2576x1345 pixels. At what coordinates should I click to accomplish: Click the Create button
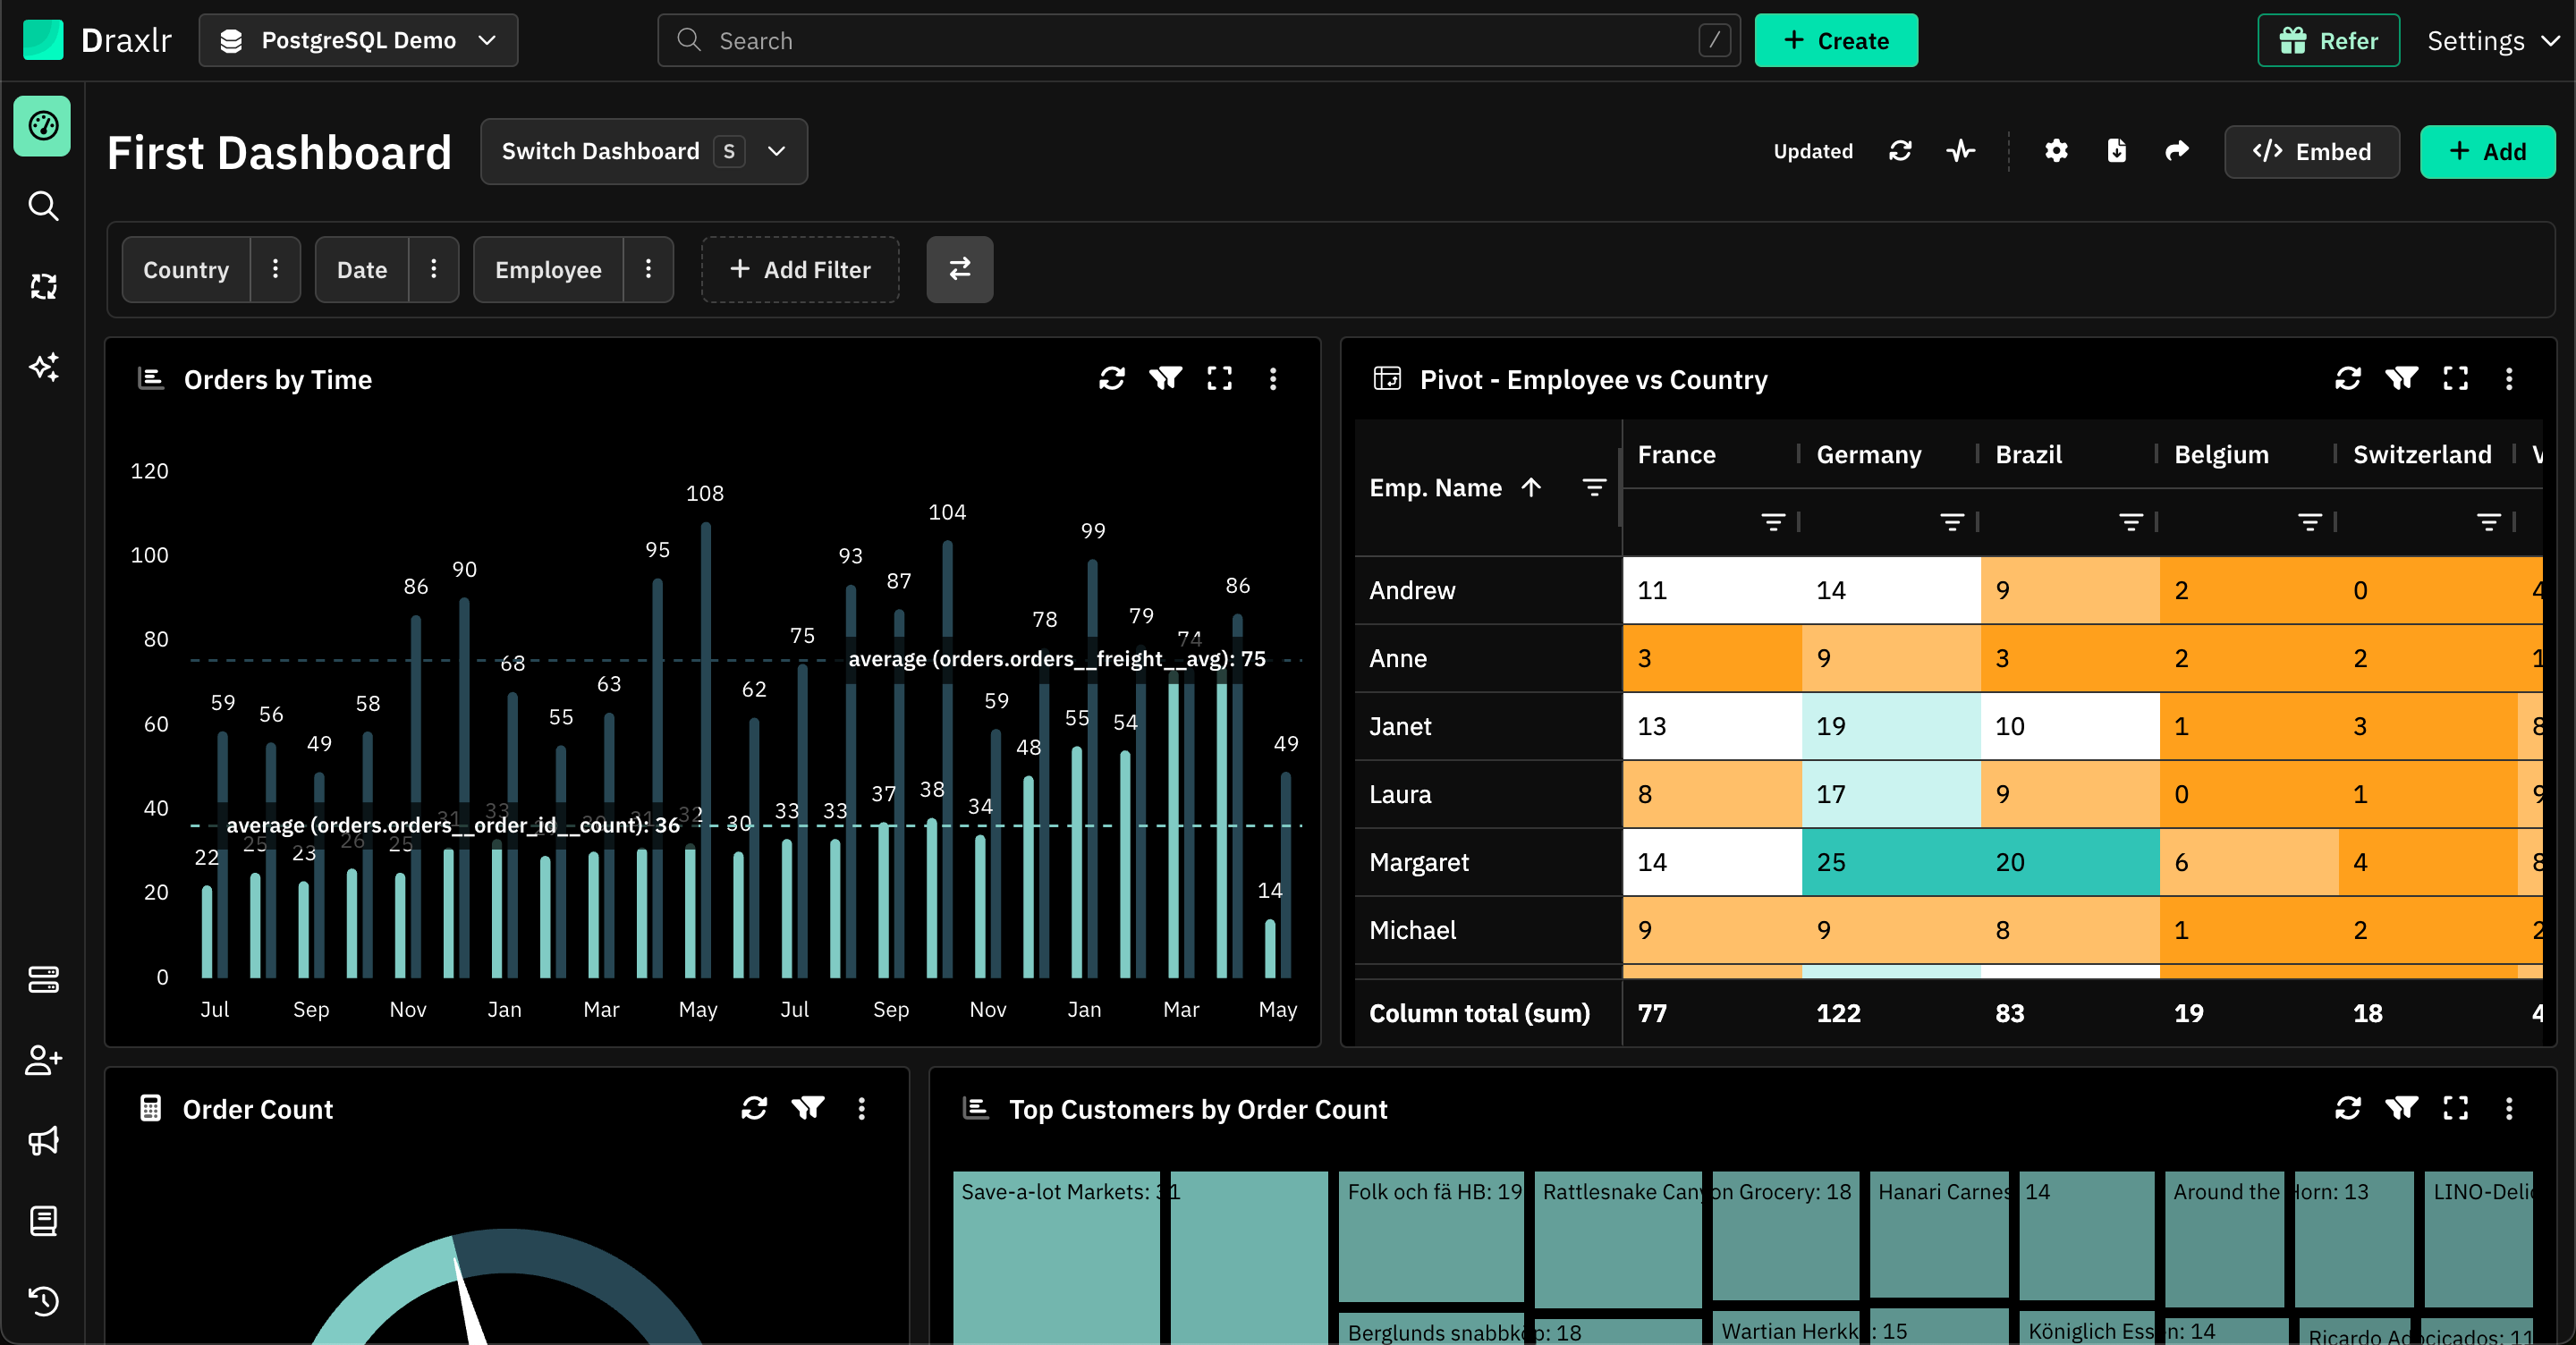tap(1836, 40)
